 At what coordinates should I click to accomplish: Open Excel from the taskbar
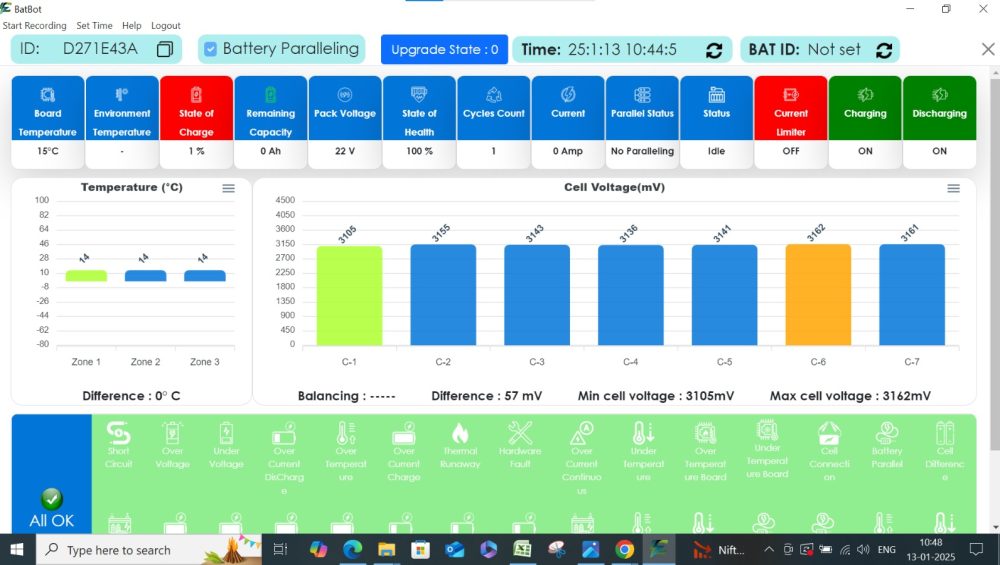pos(522,549)
